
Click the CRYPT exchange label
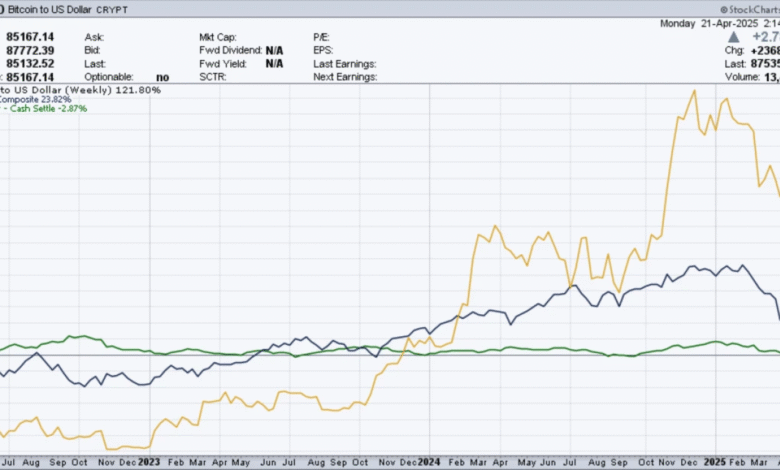coord(112,10)
